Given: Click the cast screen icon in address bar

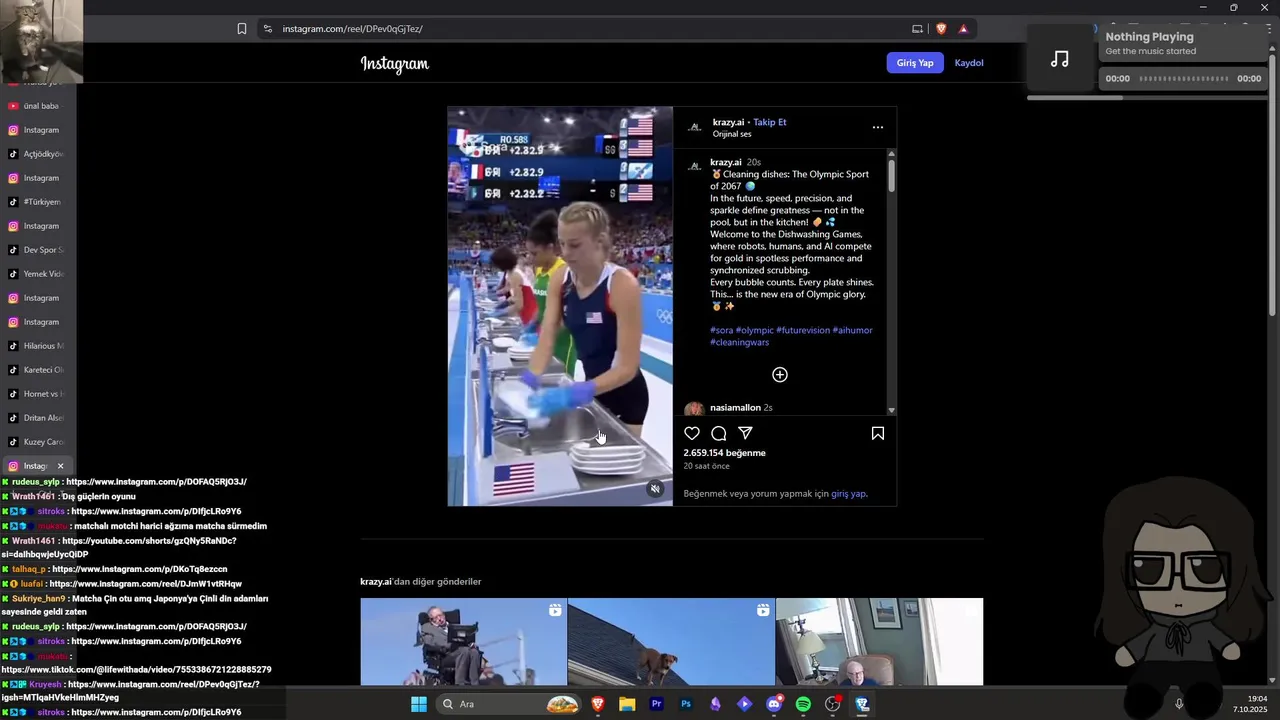Looking at the screenshot, I should 917,29.
